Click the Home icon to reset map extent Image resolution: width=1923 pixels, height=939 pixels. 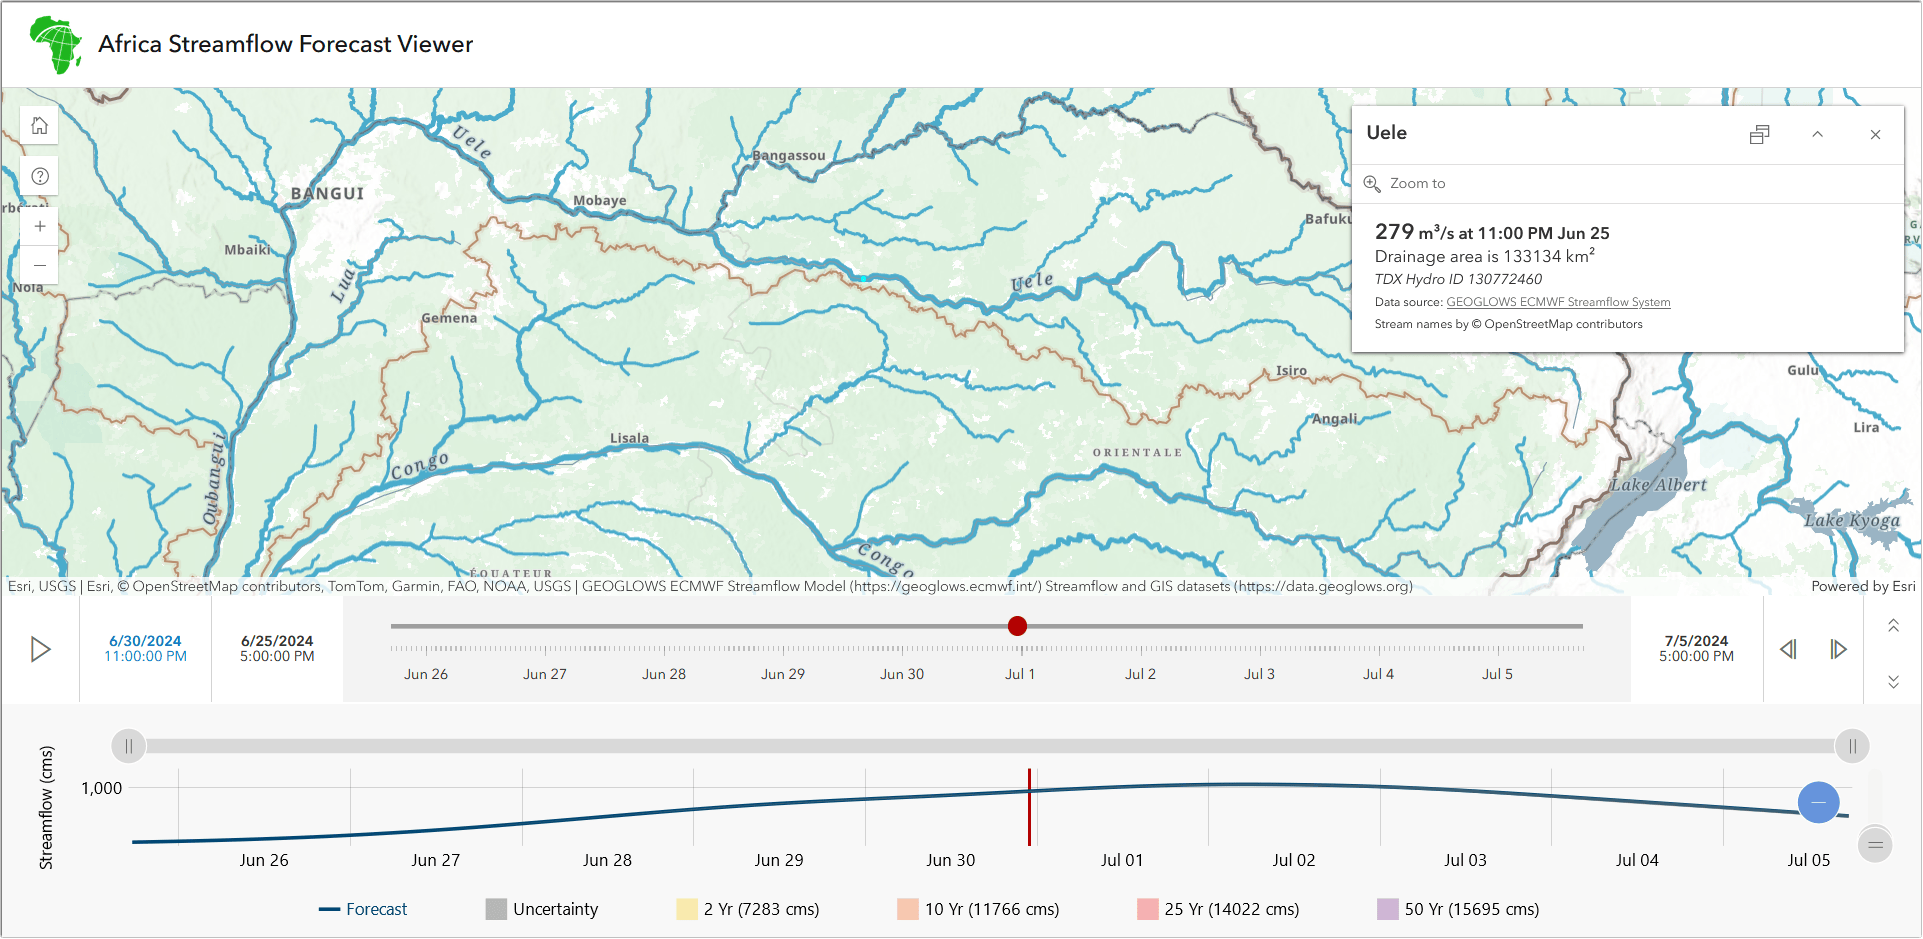pyautogui.click(x=39, y=125)
